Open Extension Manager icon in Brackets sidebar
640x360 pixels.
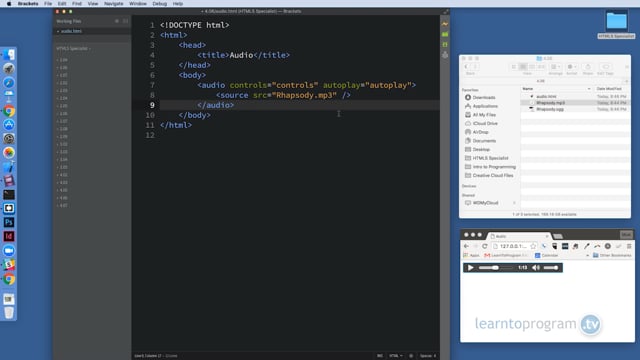pyautogui.click(x=445, y=34)
